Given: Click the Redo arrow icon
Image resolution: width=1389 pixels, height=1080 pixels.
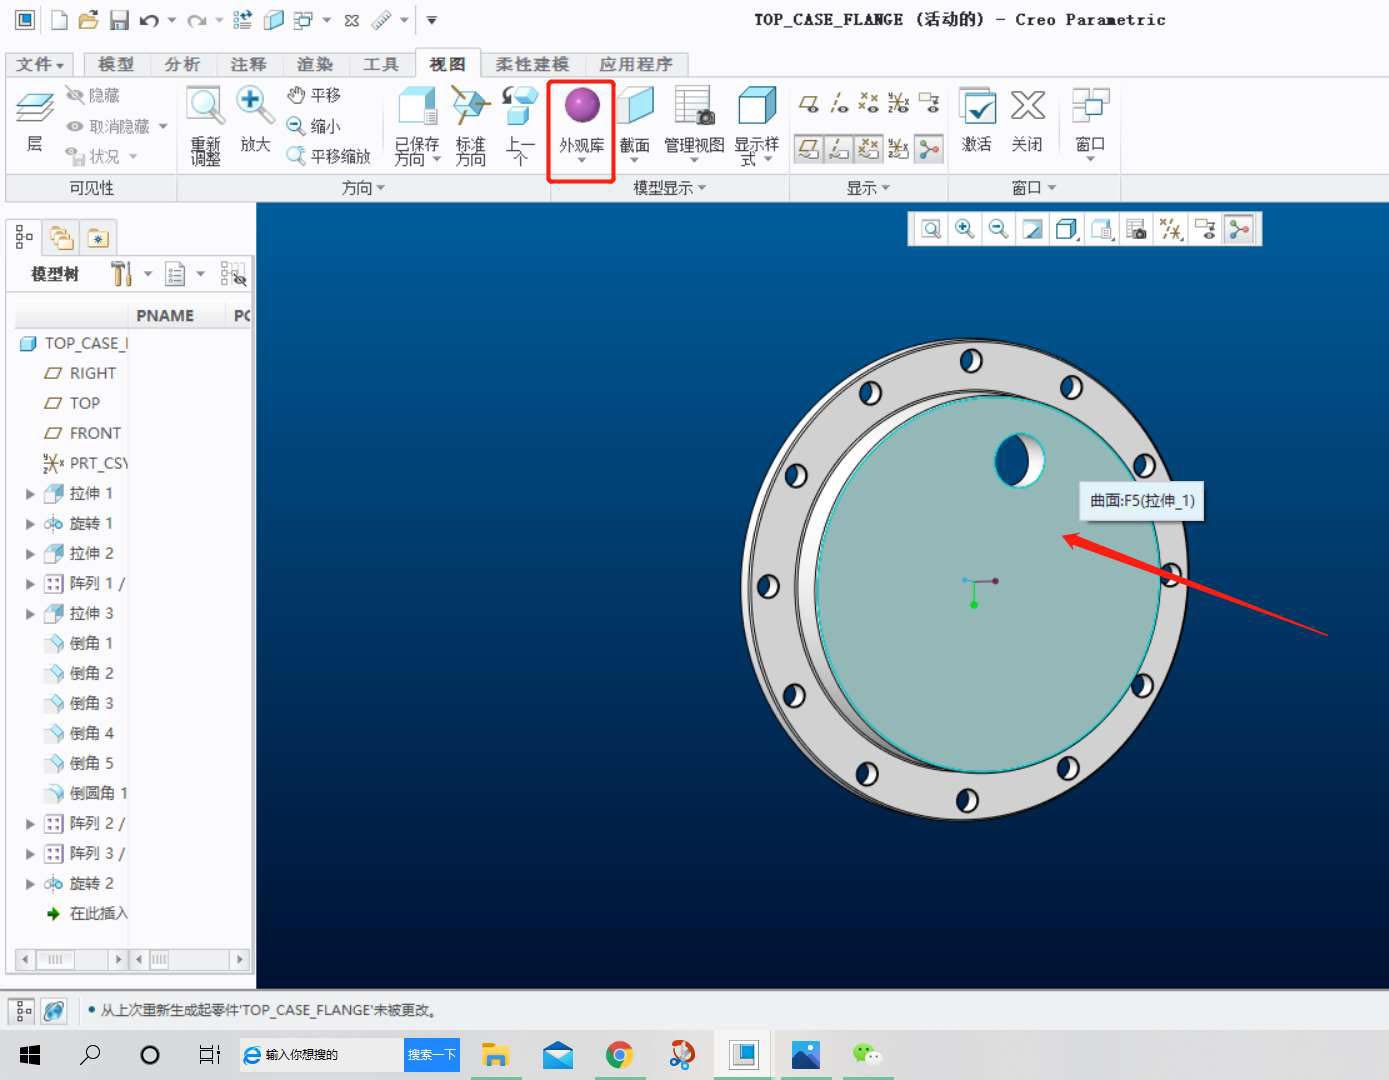Looking at the screenshot, I should tap(197, 19).
